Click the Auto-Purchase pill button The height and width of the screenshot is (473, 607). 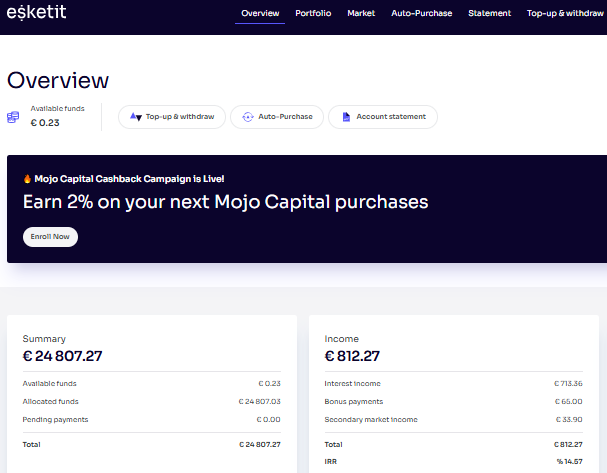point(277,117)
